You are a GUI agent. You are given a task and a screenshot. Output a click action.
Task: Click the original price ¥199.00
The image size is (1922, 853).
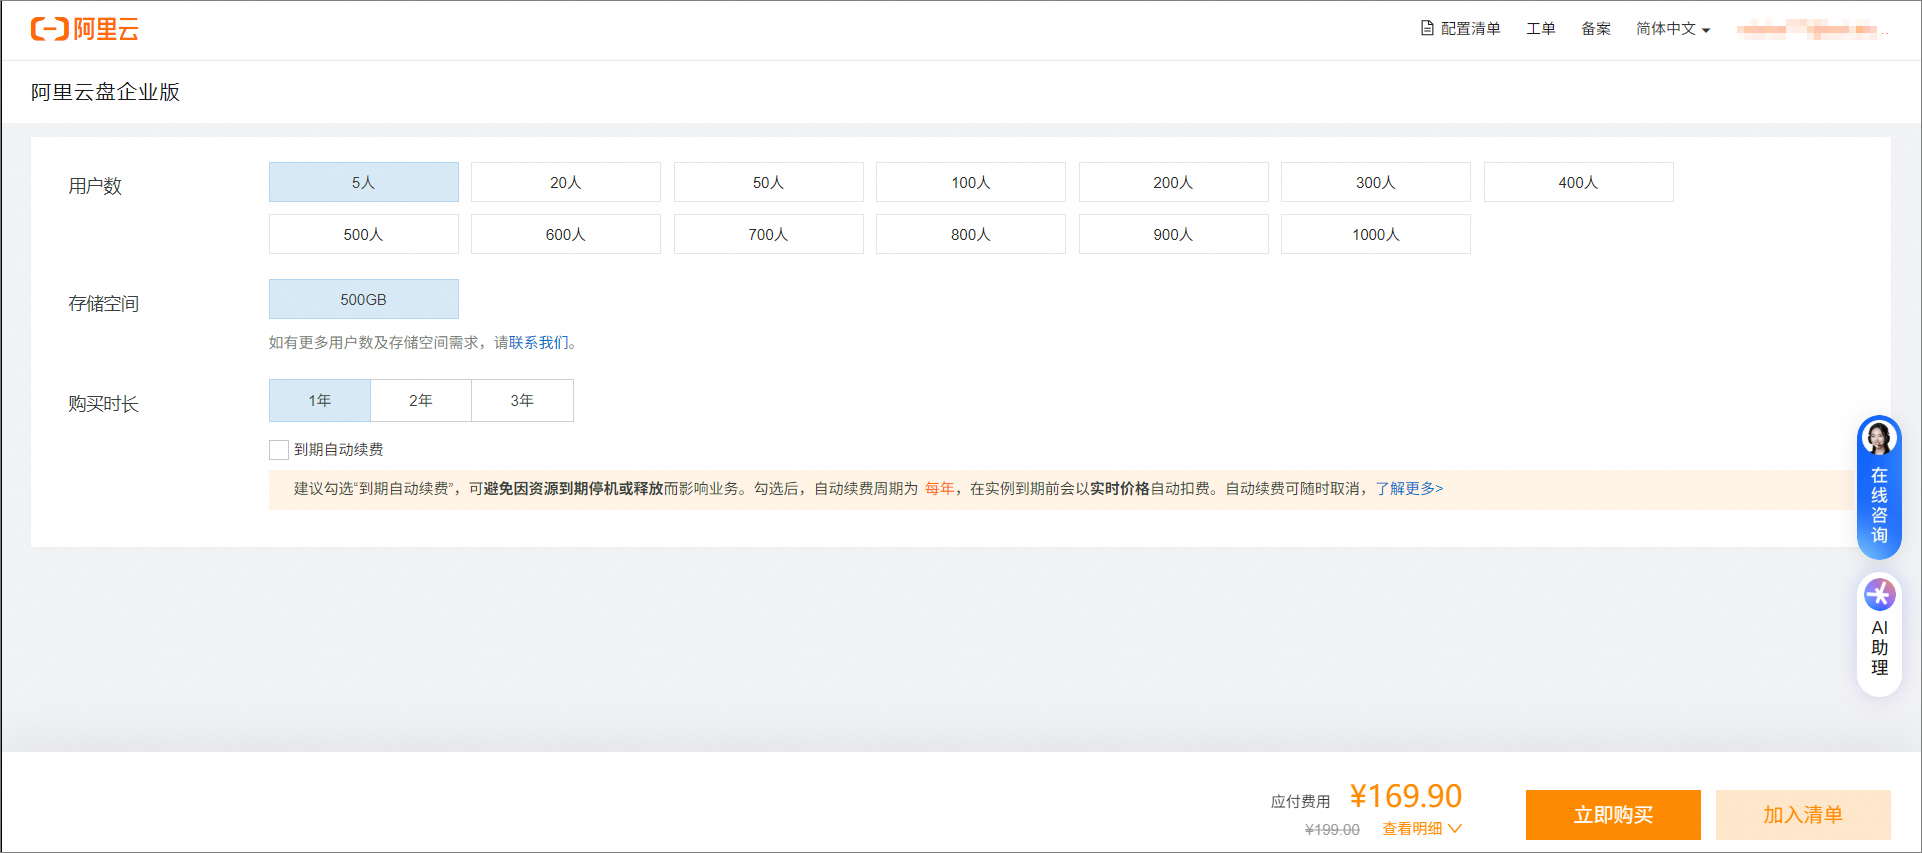(1332, 829)
